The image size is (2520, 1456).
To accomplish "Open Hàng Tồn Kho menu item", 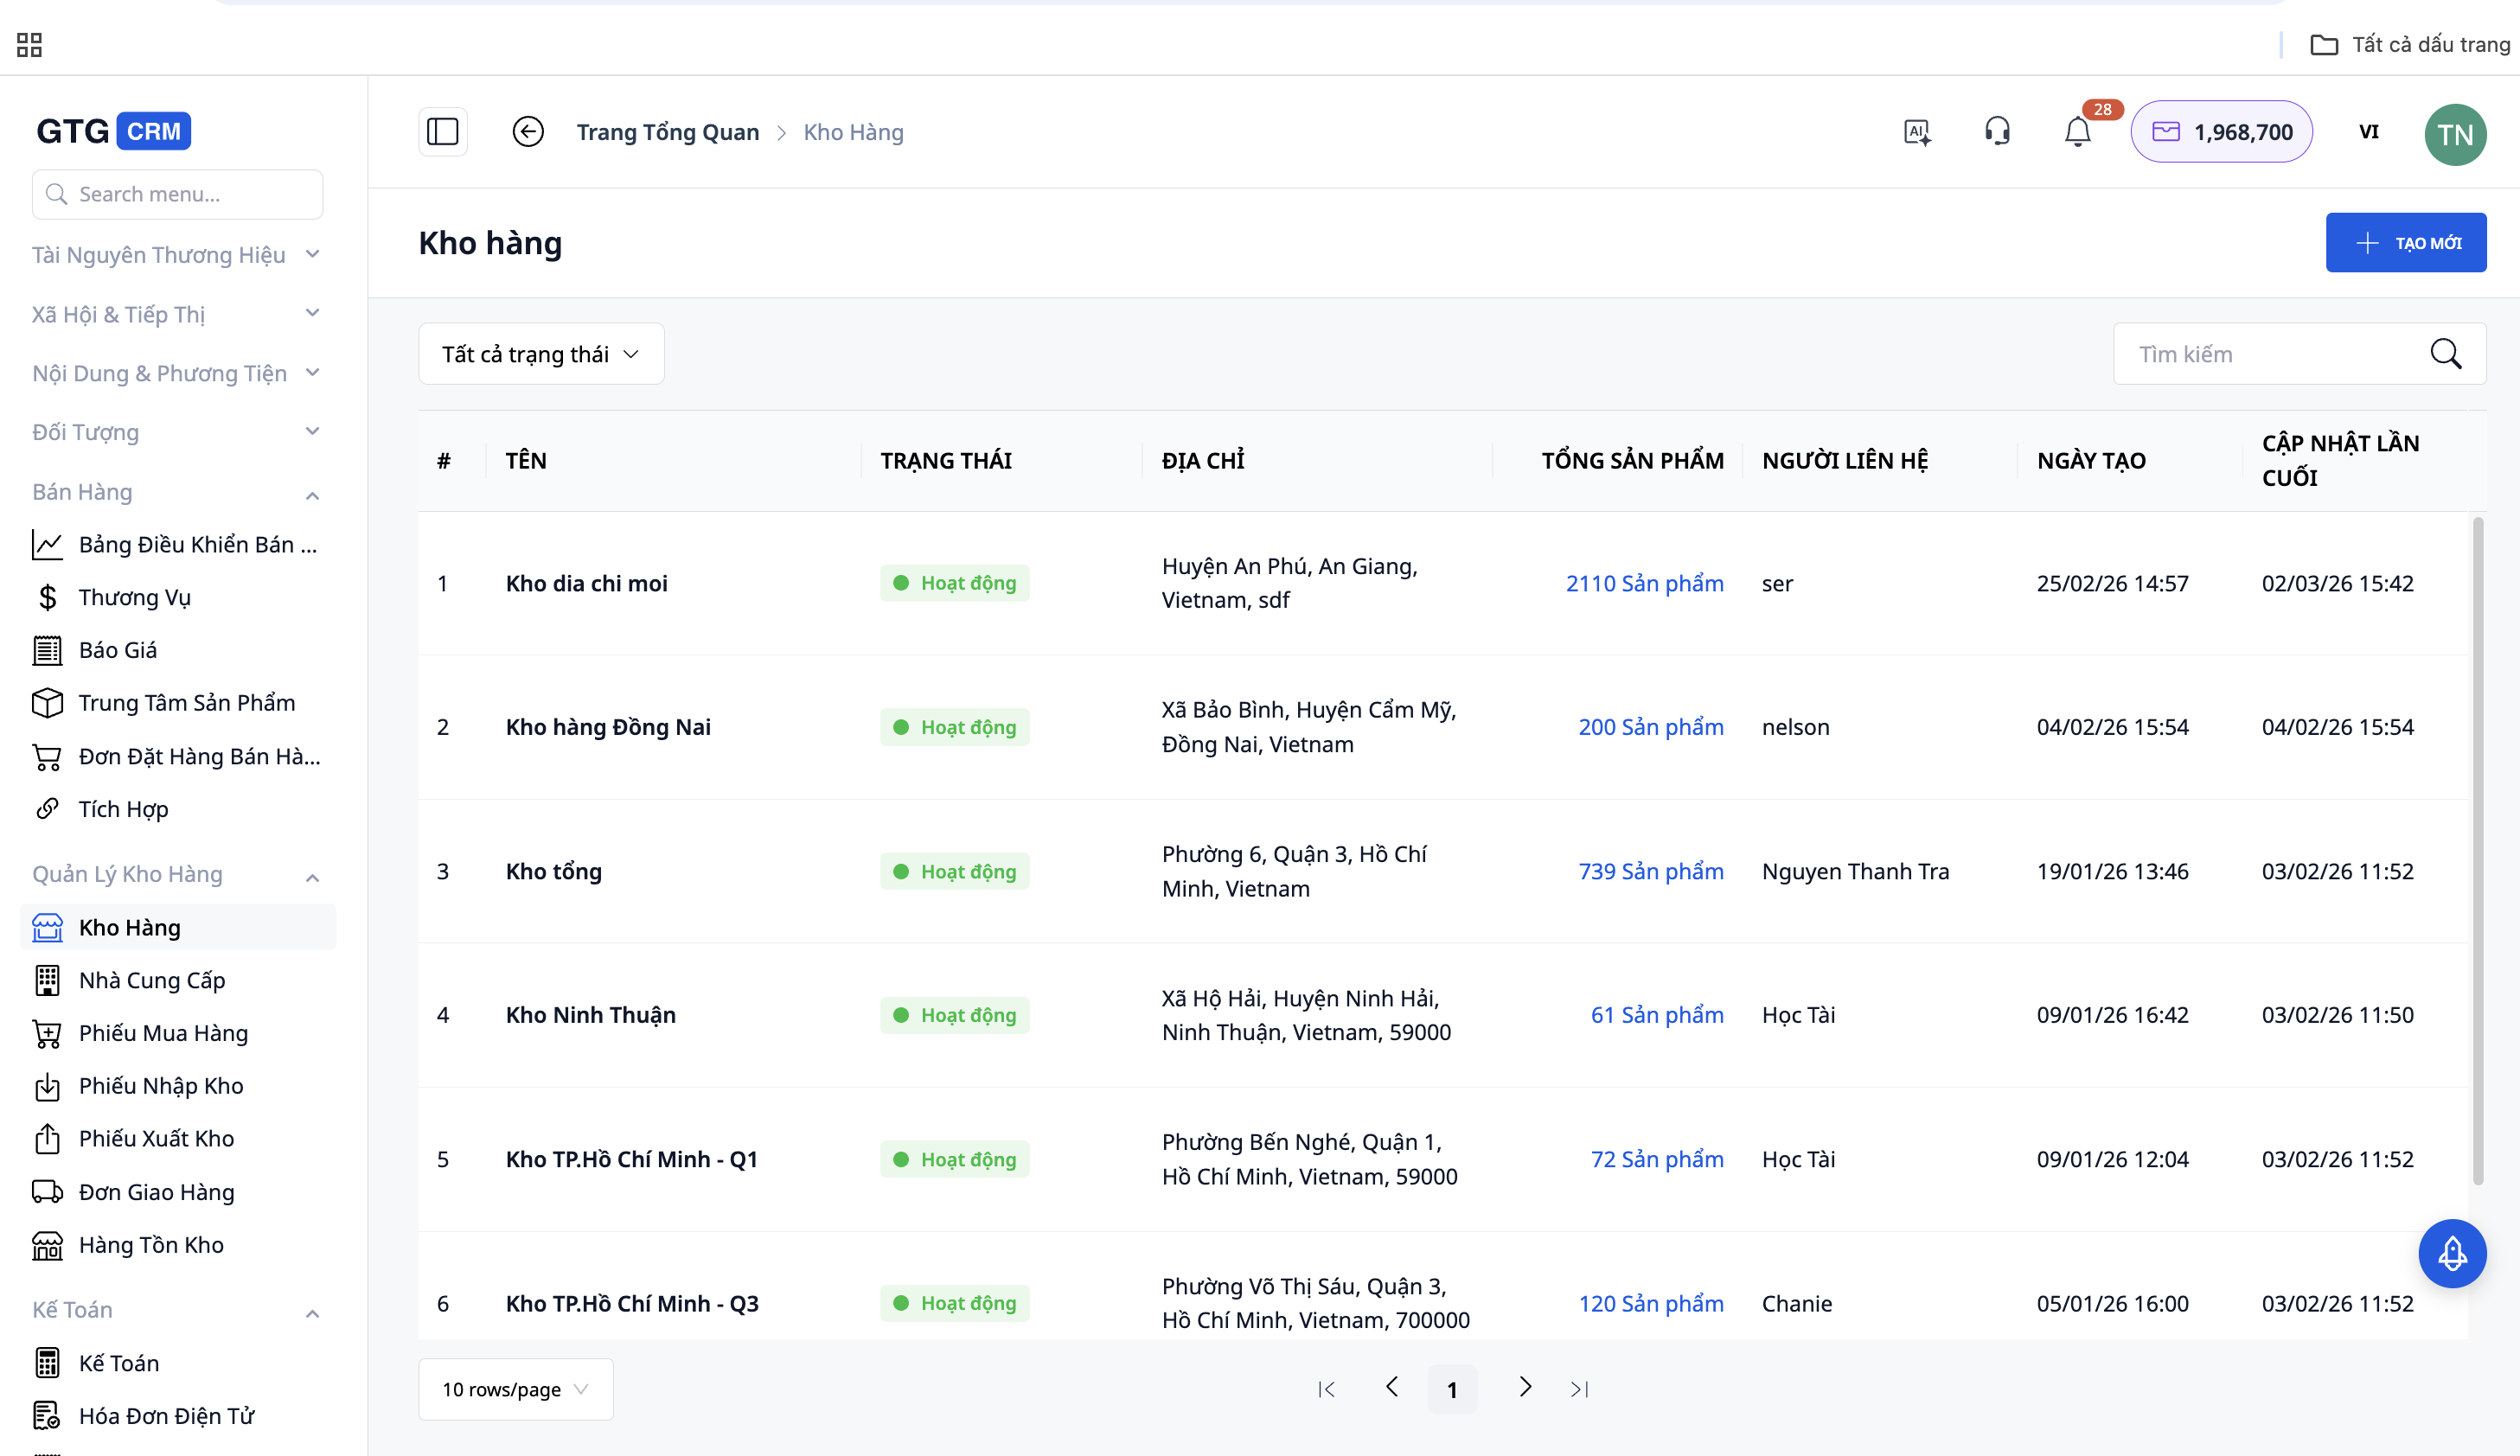I will [x=151, y=1245].
